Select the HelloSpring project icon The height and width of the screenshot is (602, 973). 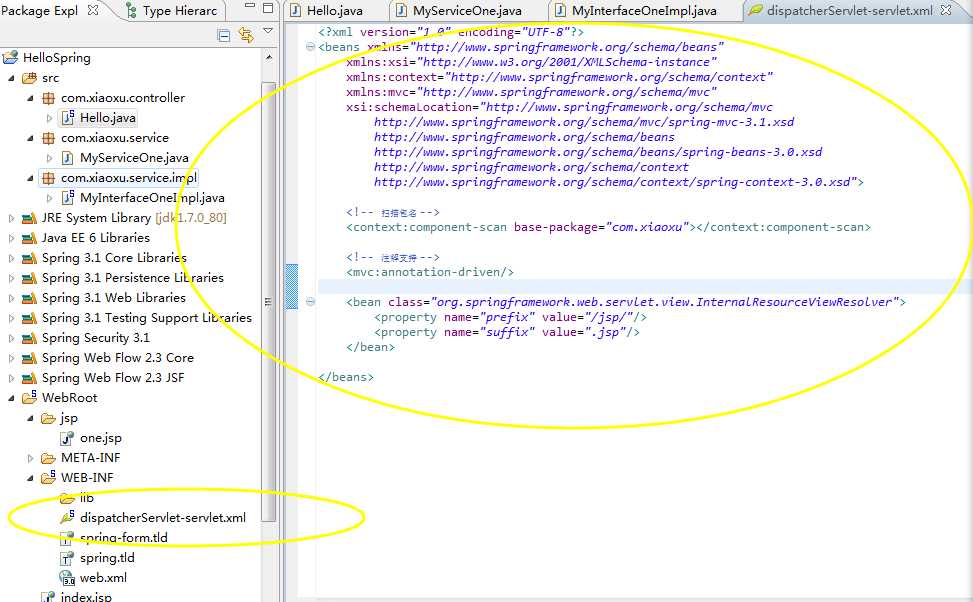coord(10,58)
